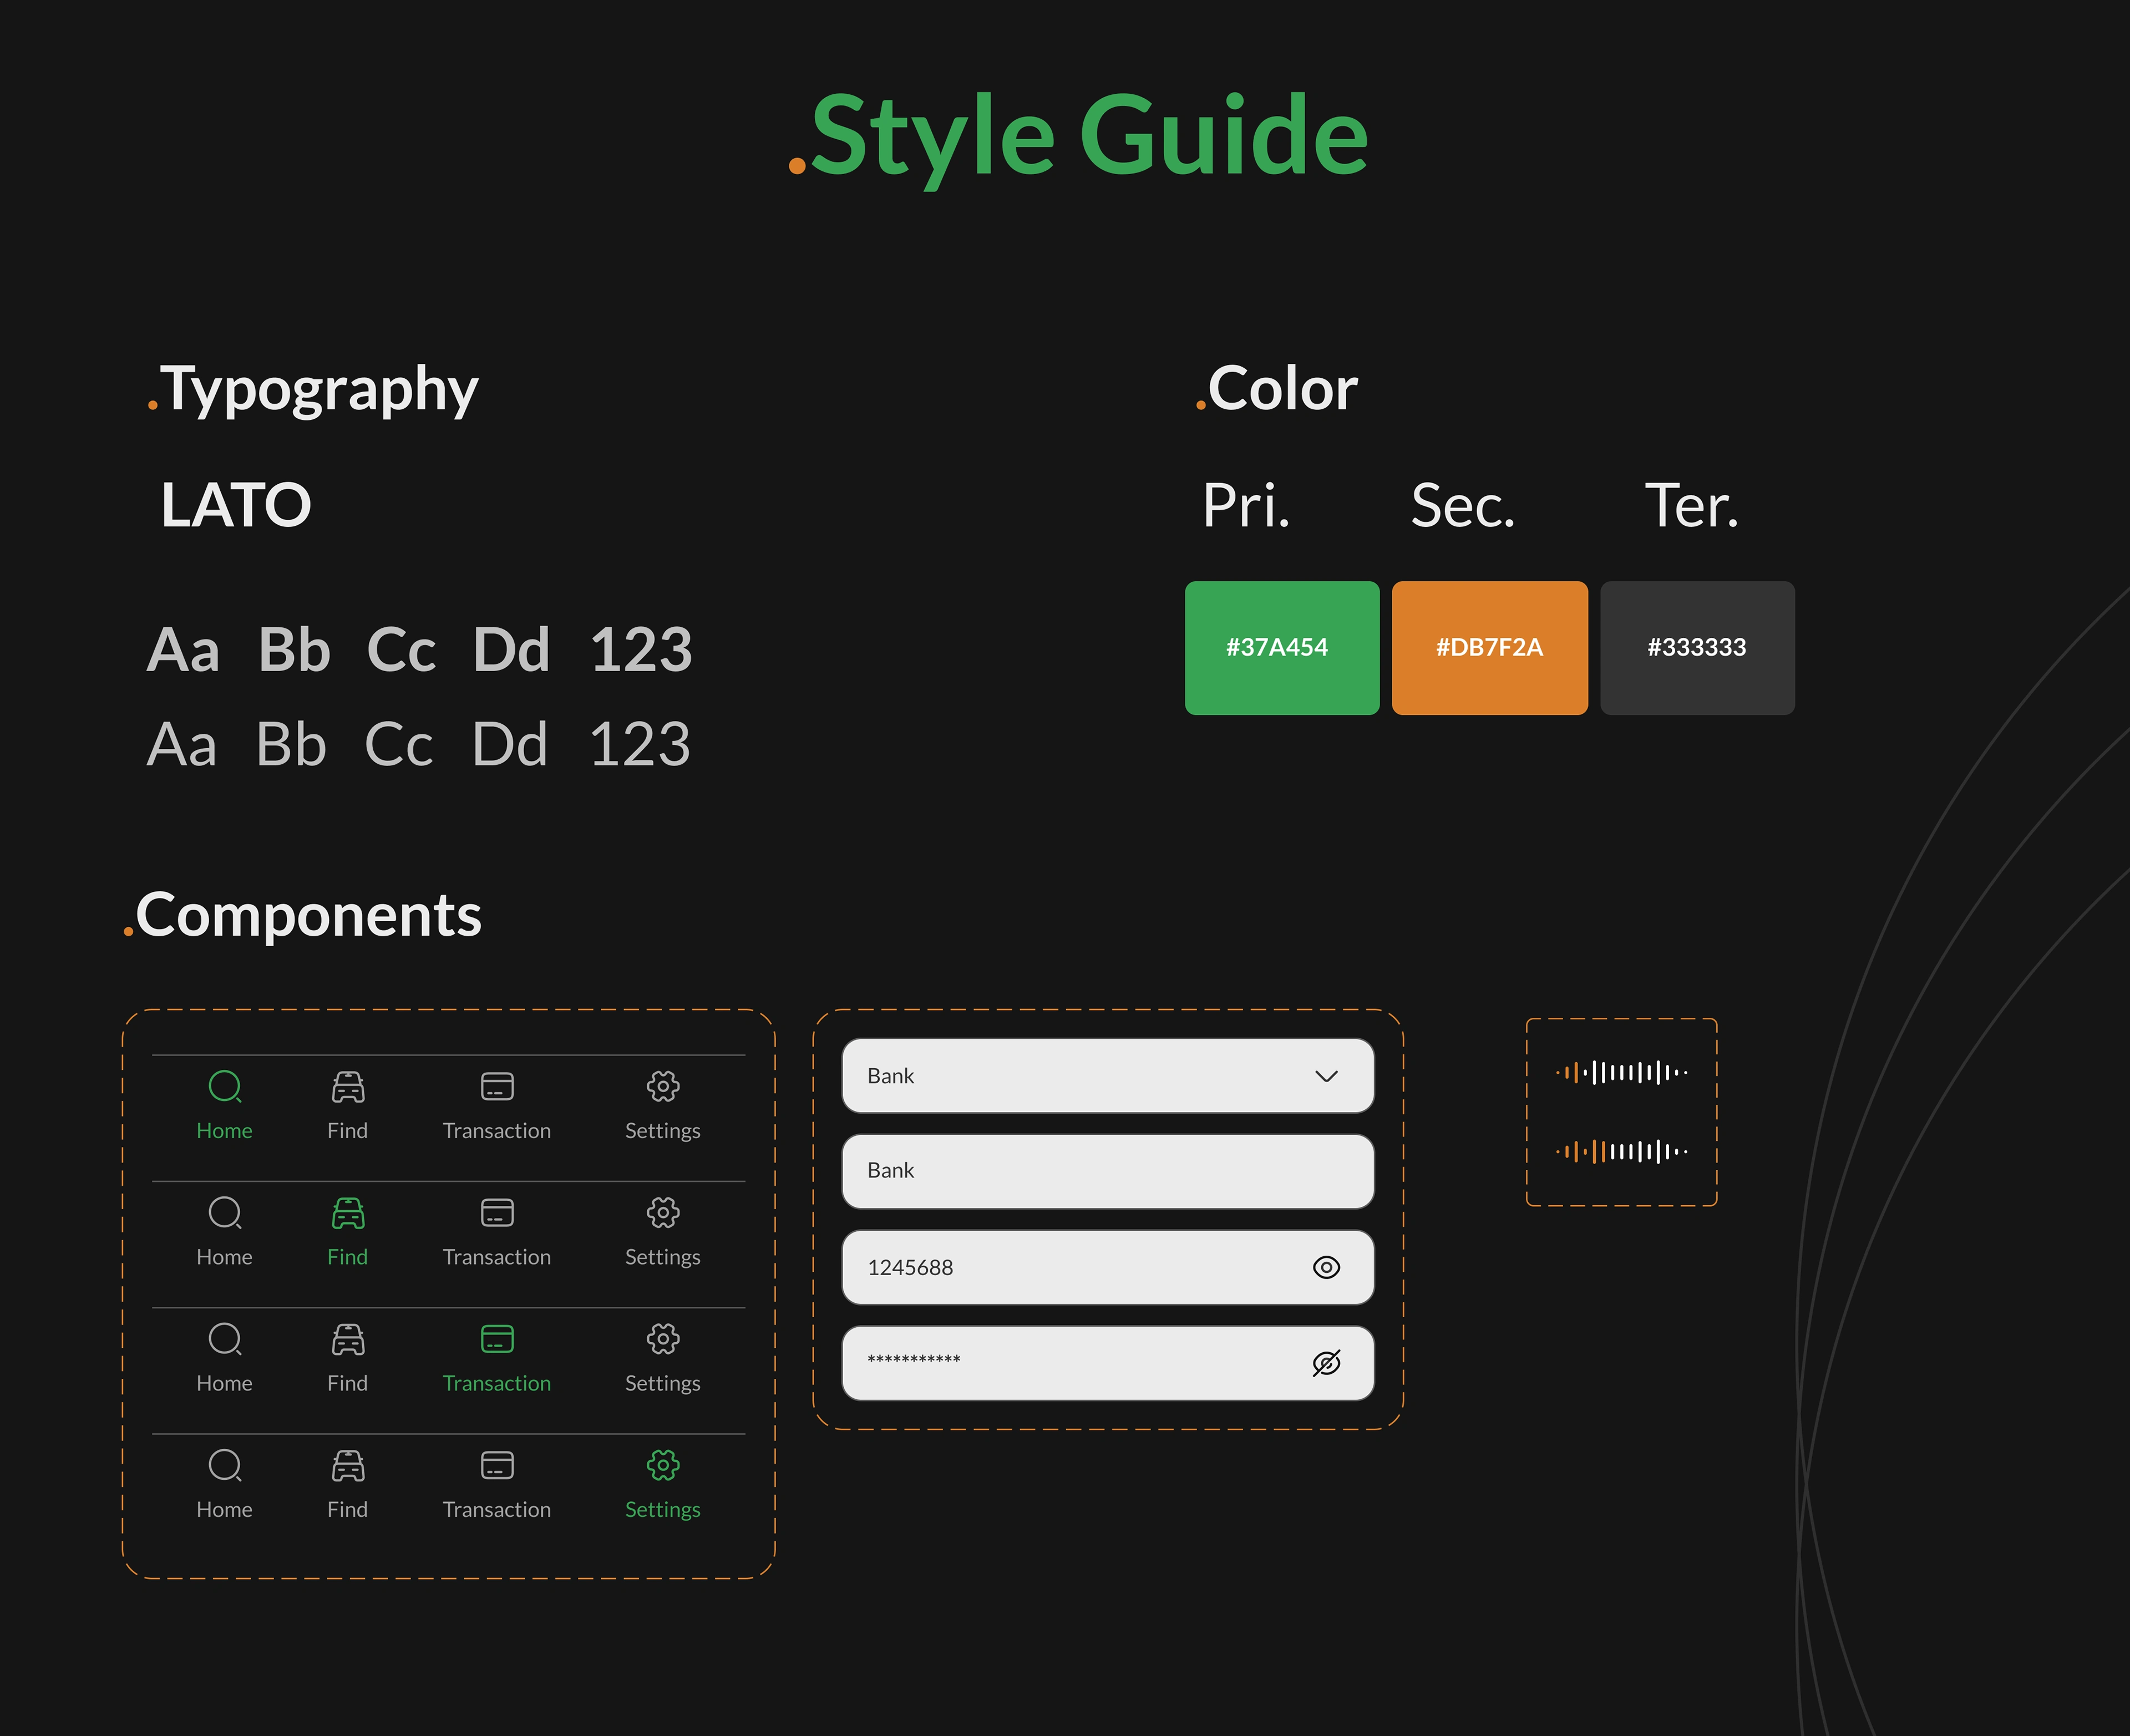Open the Bank select field with arrow
This screenshot has width=2130, height=1736.
pyautogui.click(x=1108, y=1076)
